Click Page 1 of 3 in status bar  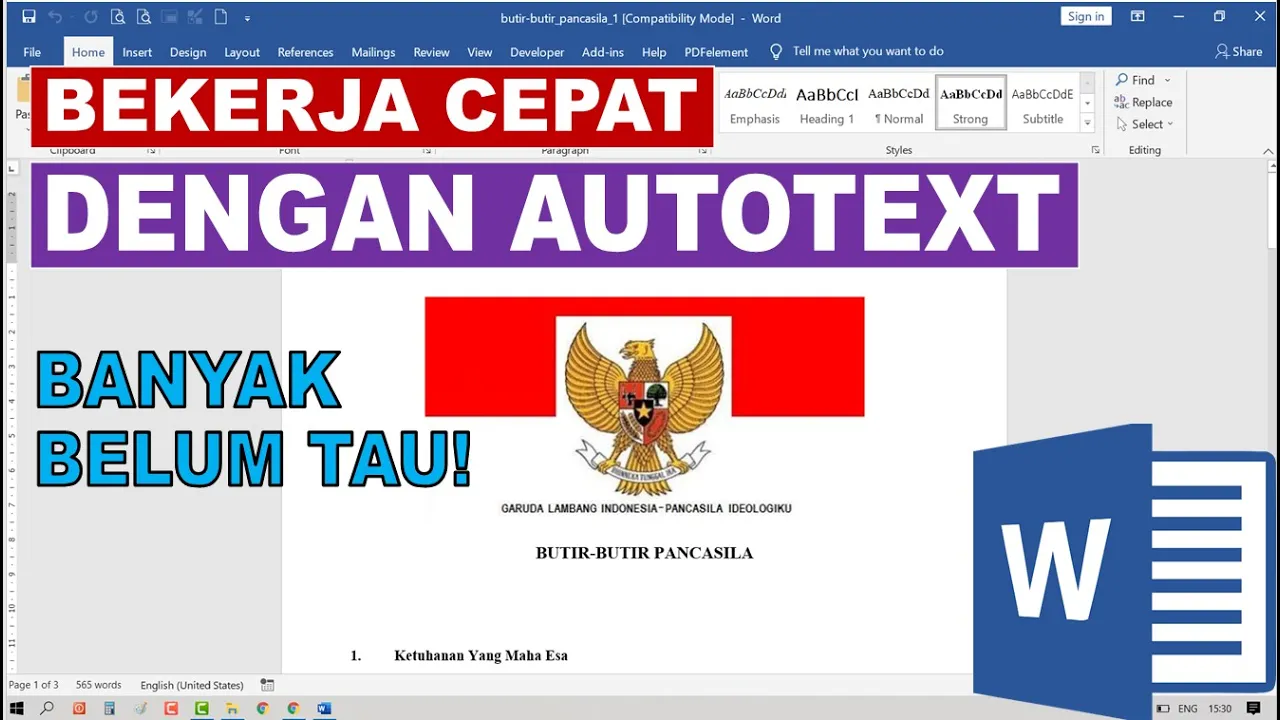pyautogui.click(x=34, y=685)
